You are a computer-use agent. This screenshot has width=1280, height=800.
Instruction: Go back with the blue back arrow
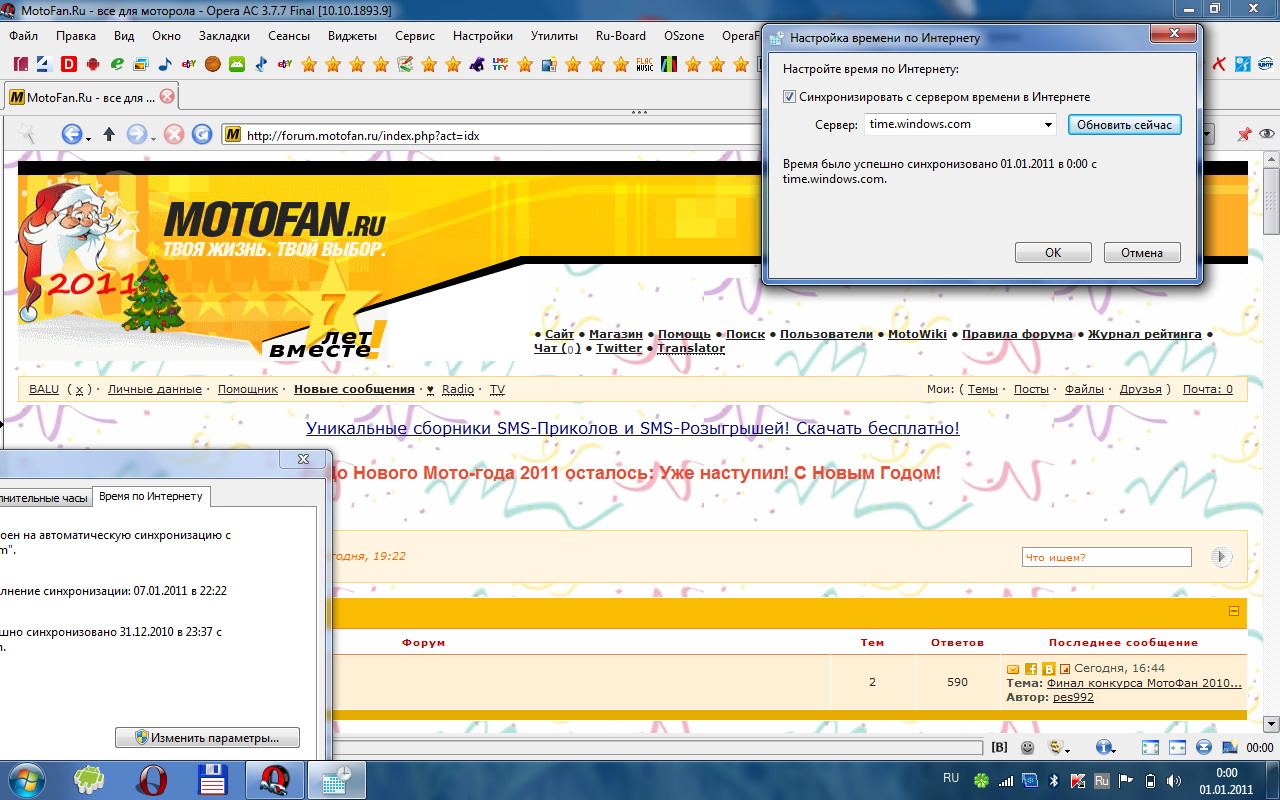pos(71,134)
